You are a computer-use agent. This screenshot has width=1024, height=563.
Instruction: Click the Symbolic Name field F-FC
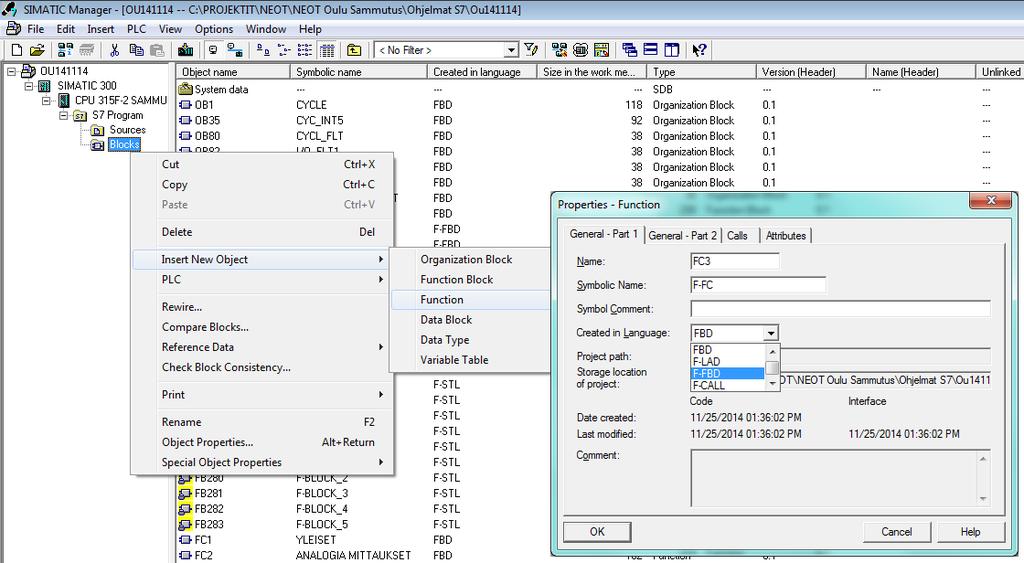[758, 285]
